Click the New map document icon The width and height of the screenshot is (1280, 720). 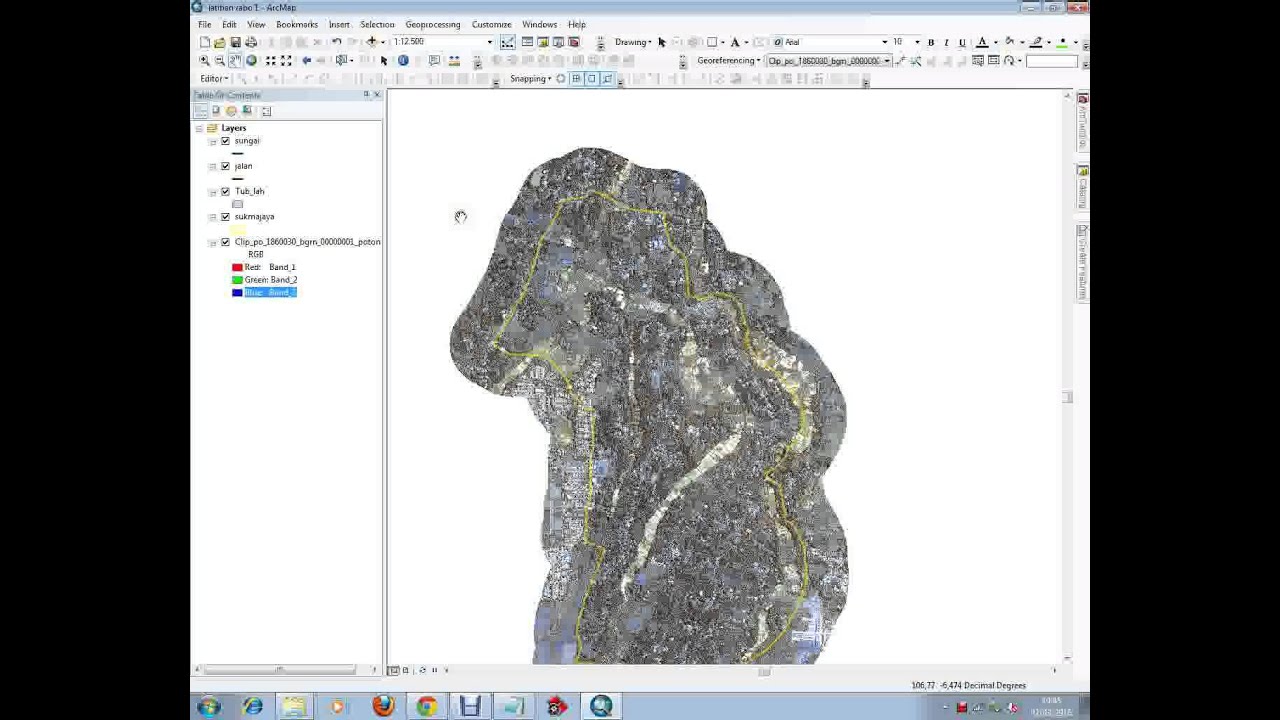[204, 42]
